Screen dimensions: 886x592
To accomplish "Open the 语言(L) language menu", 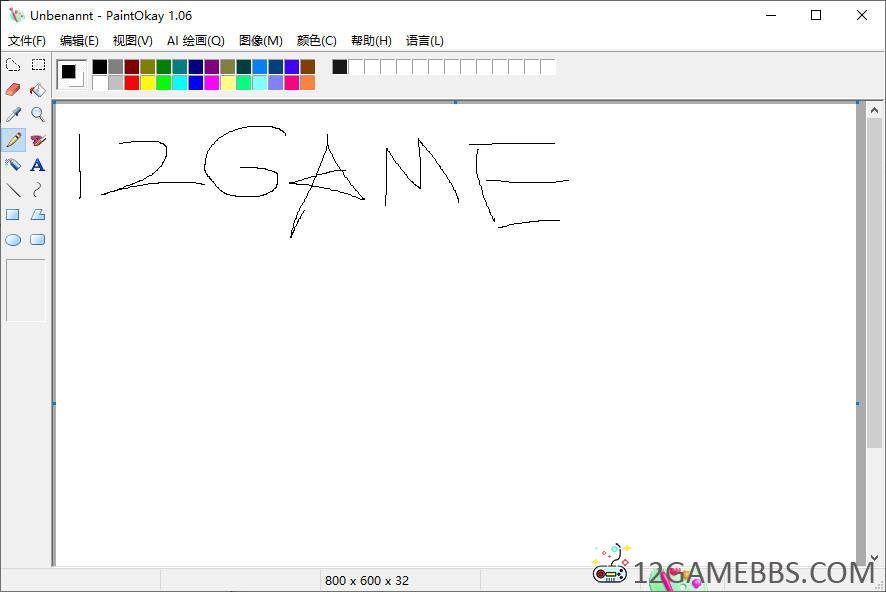I will click(424, 41).
